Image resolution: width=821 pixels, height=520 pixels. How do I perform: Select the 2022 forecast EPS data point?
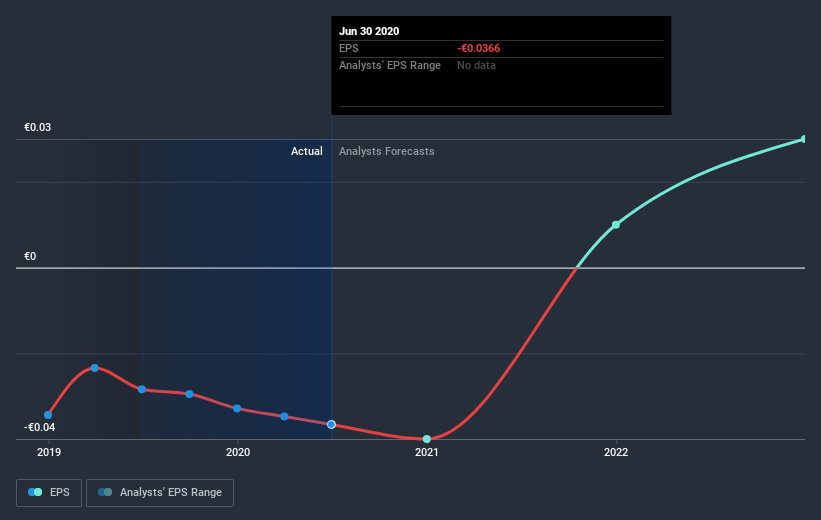[616, 225]
